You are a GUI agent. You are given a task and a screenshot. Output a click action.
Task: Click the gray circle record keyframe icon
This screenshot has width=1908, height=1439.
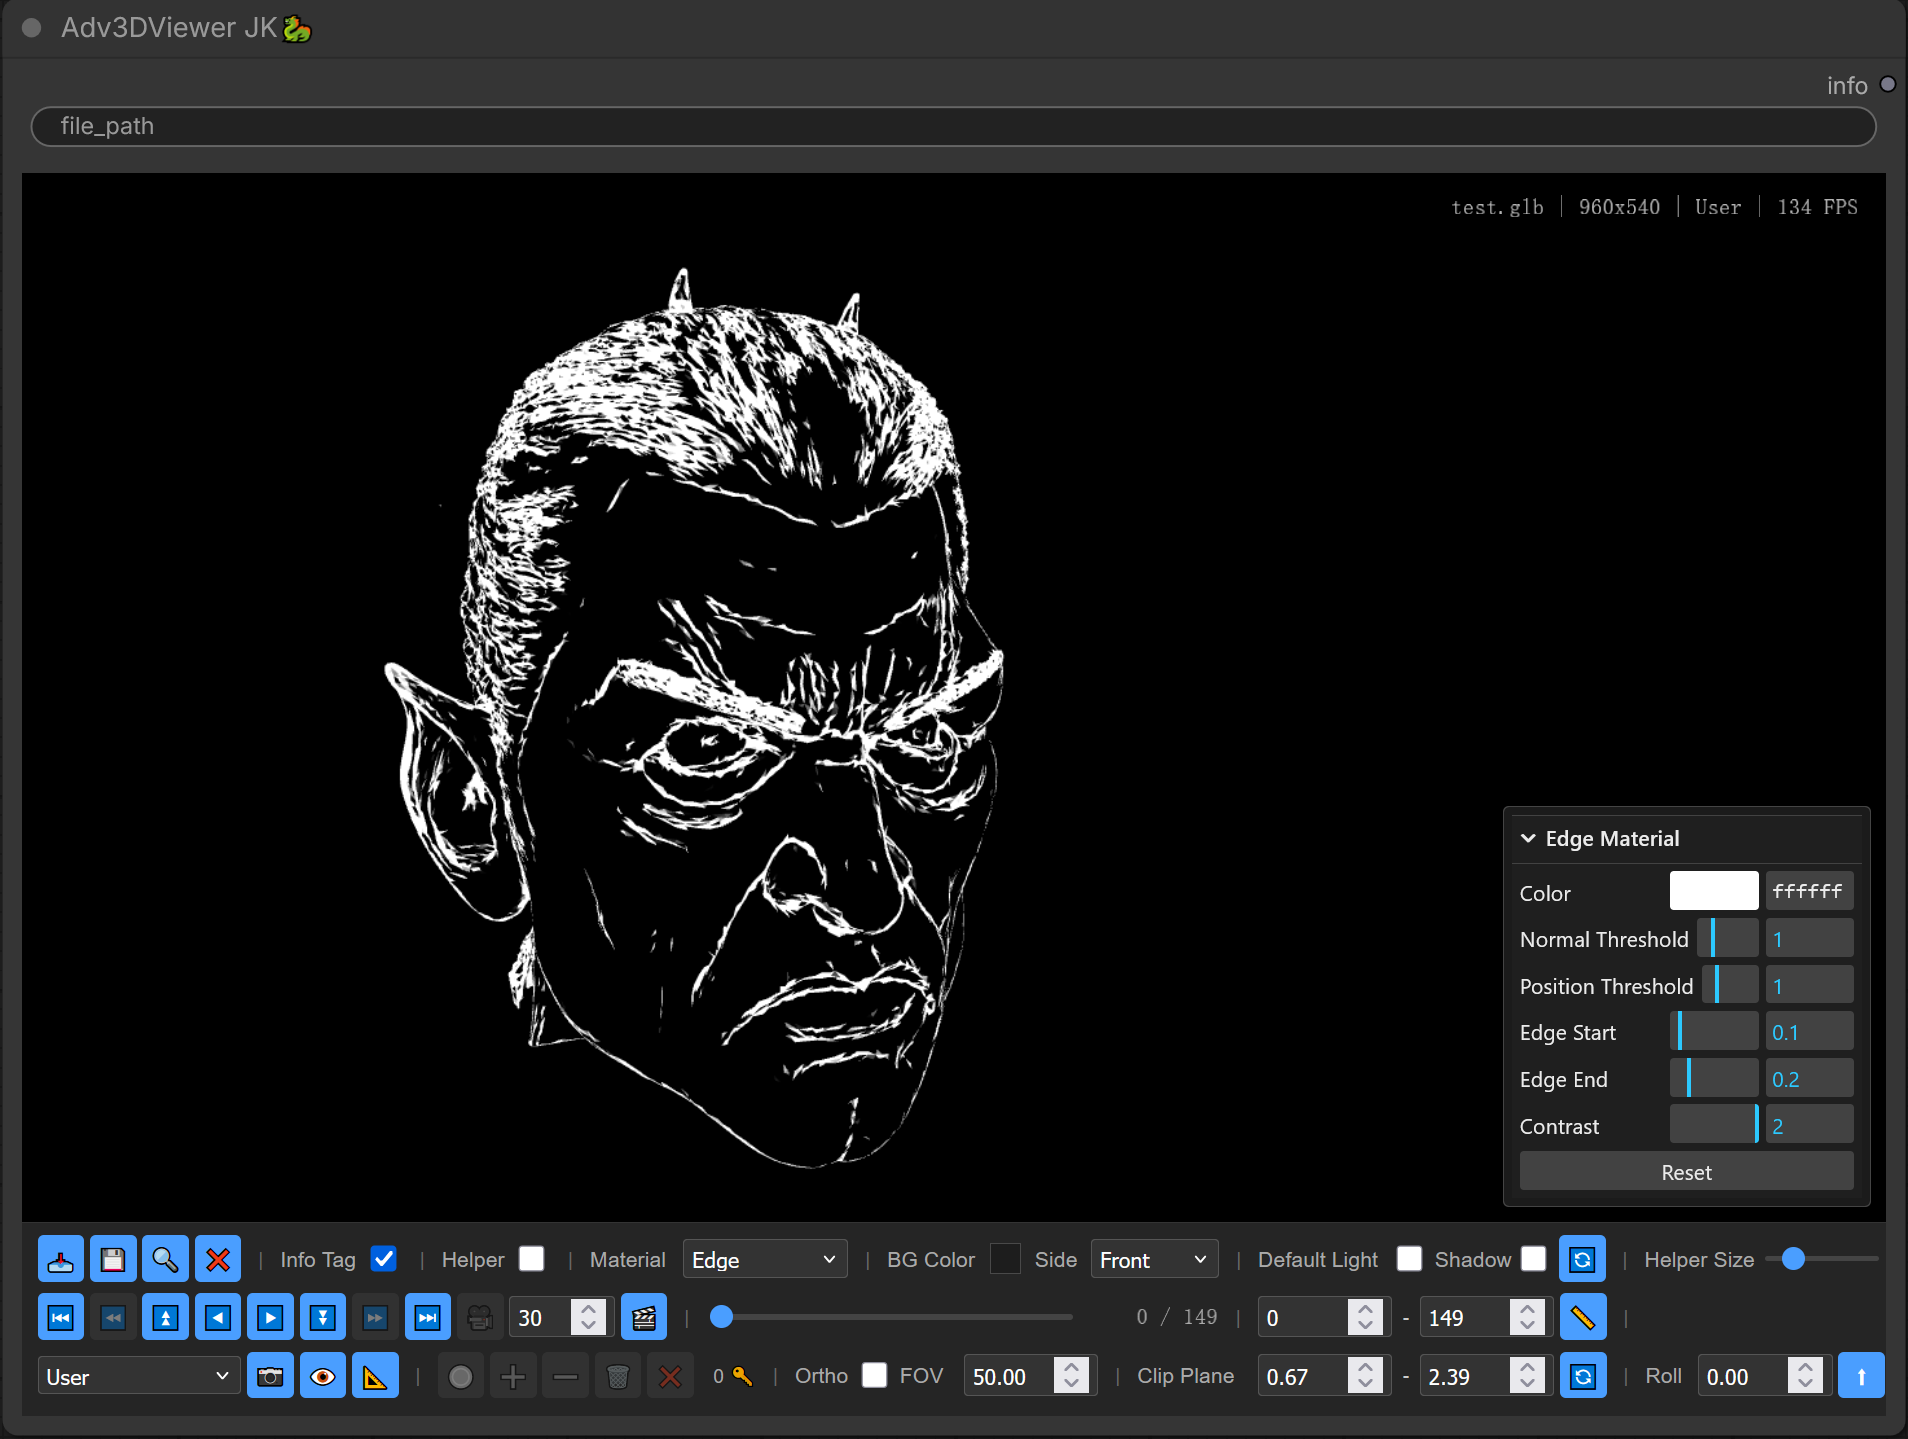coord(461,1377)
